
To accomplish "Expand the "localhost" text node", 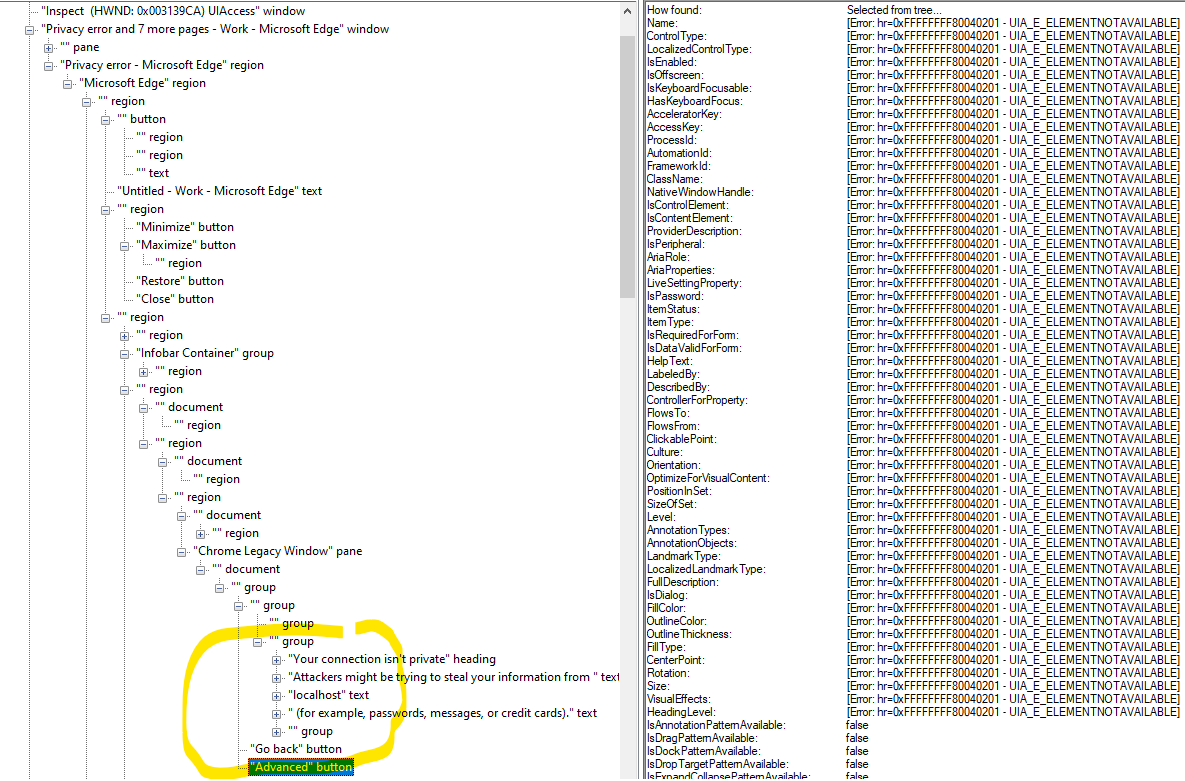I will 277,696.
